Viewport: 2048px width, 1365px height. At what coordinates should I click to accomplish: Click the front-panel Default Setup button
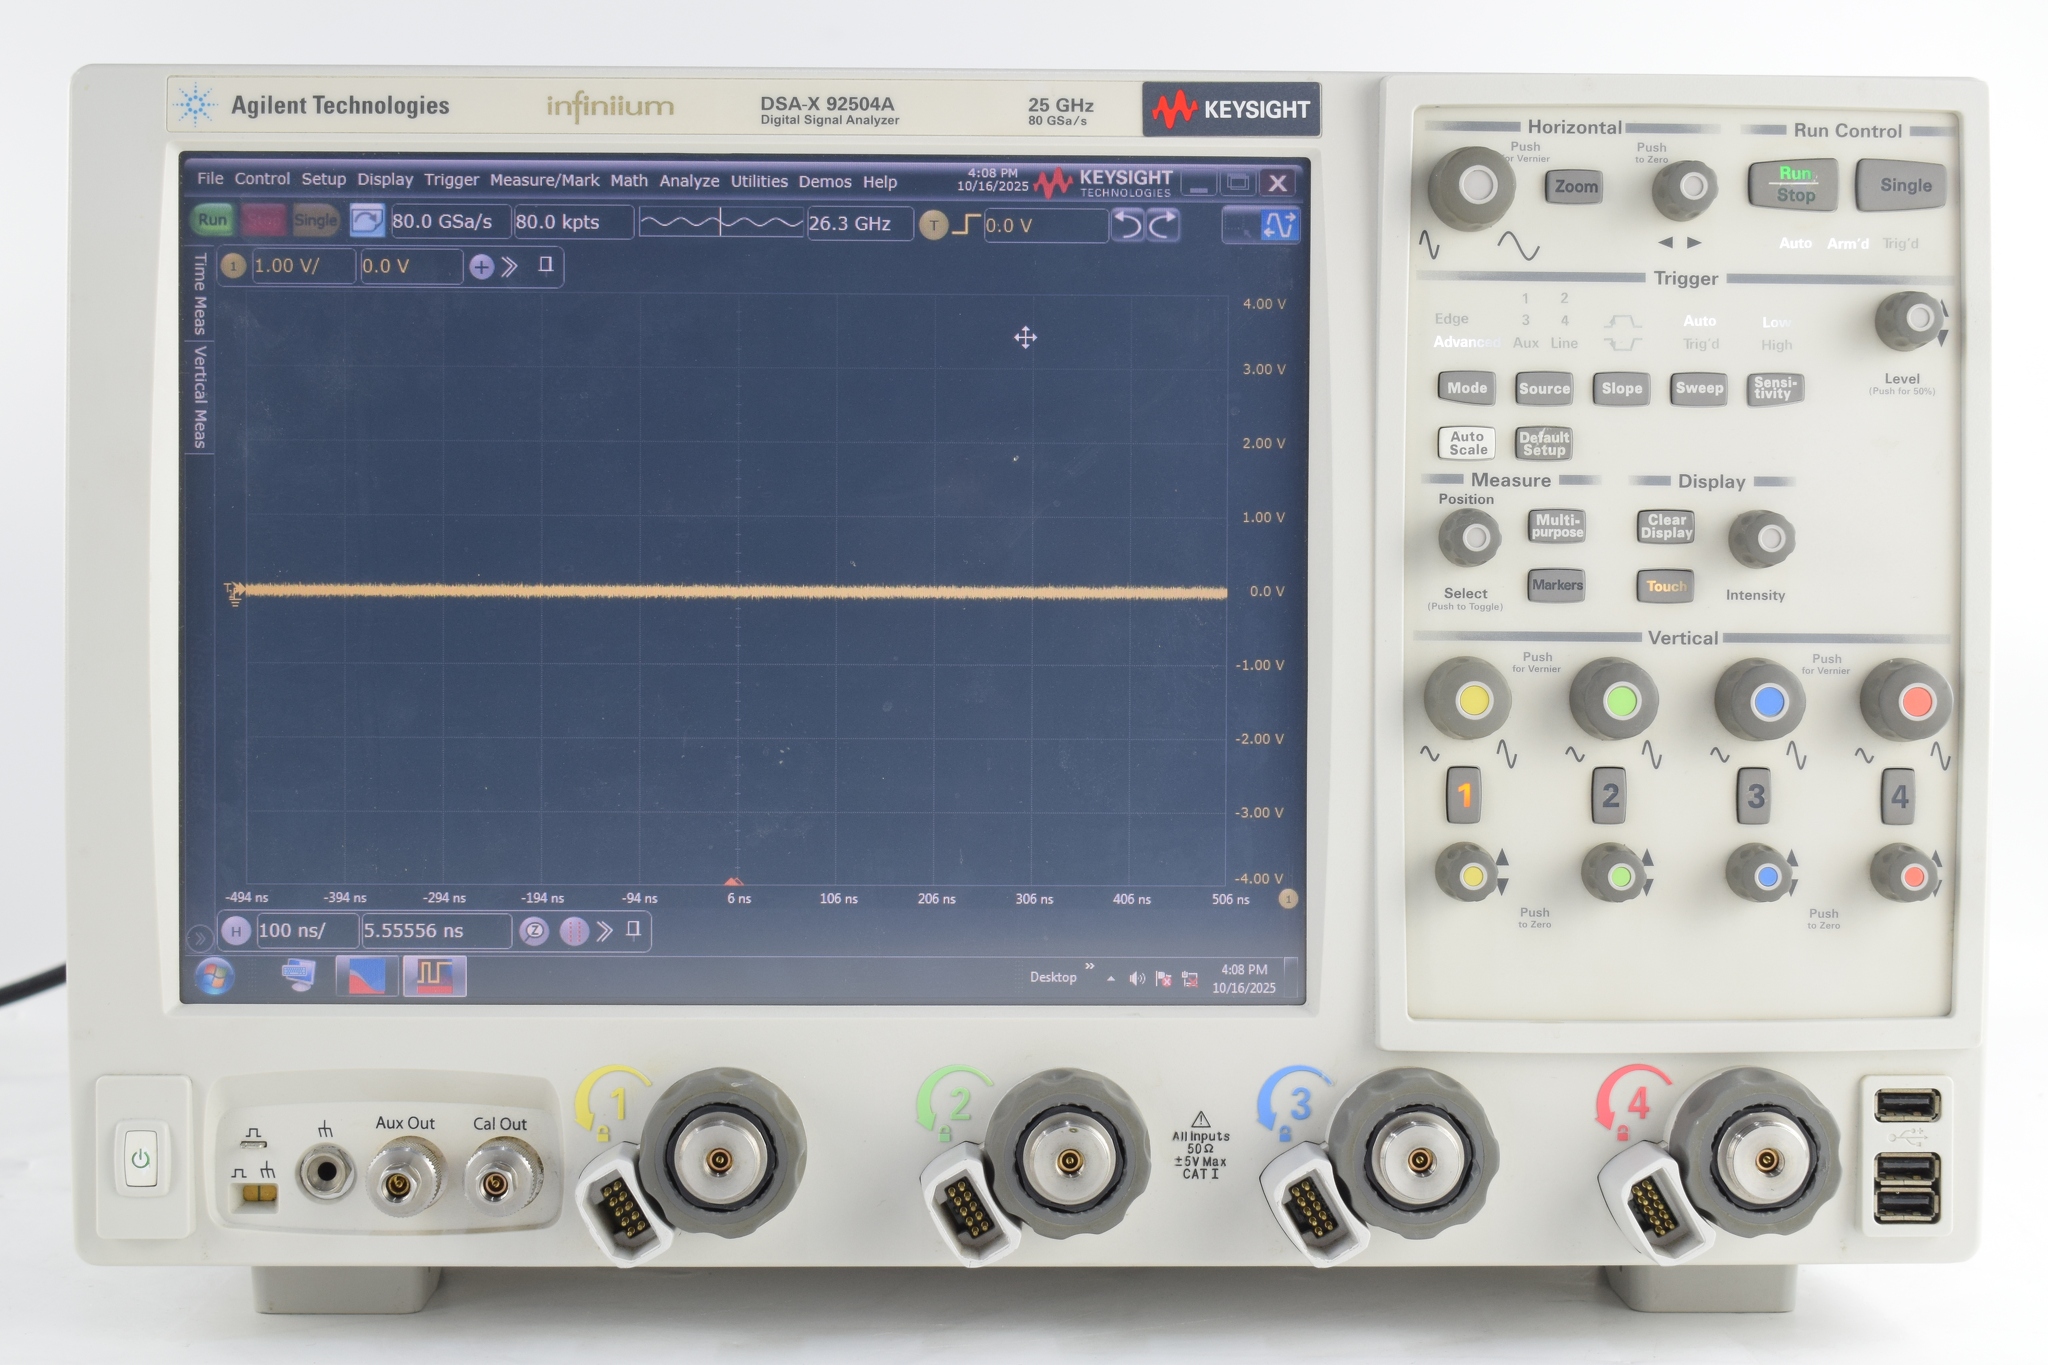point(1543,443)
